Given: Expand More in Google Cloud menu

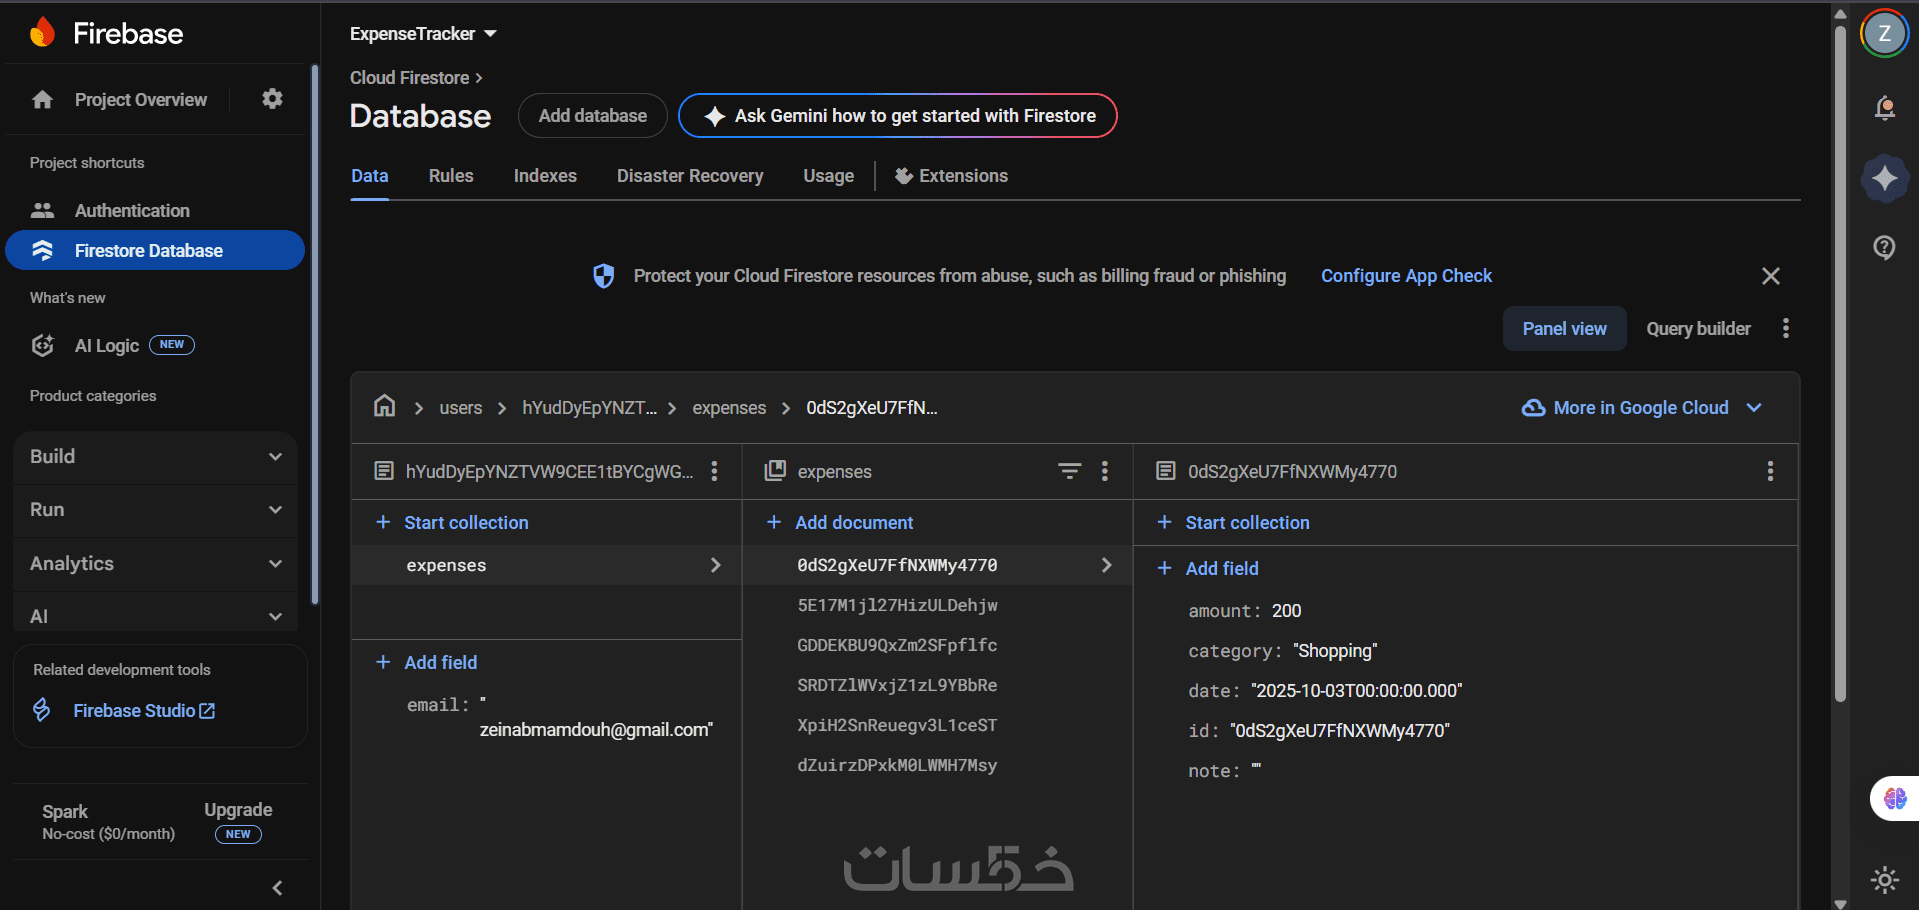Looking at the screenshot, I should coord(1641,408).
